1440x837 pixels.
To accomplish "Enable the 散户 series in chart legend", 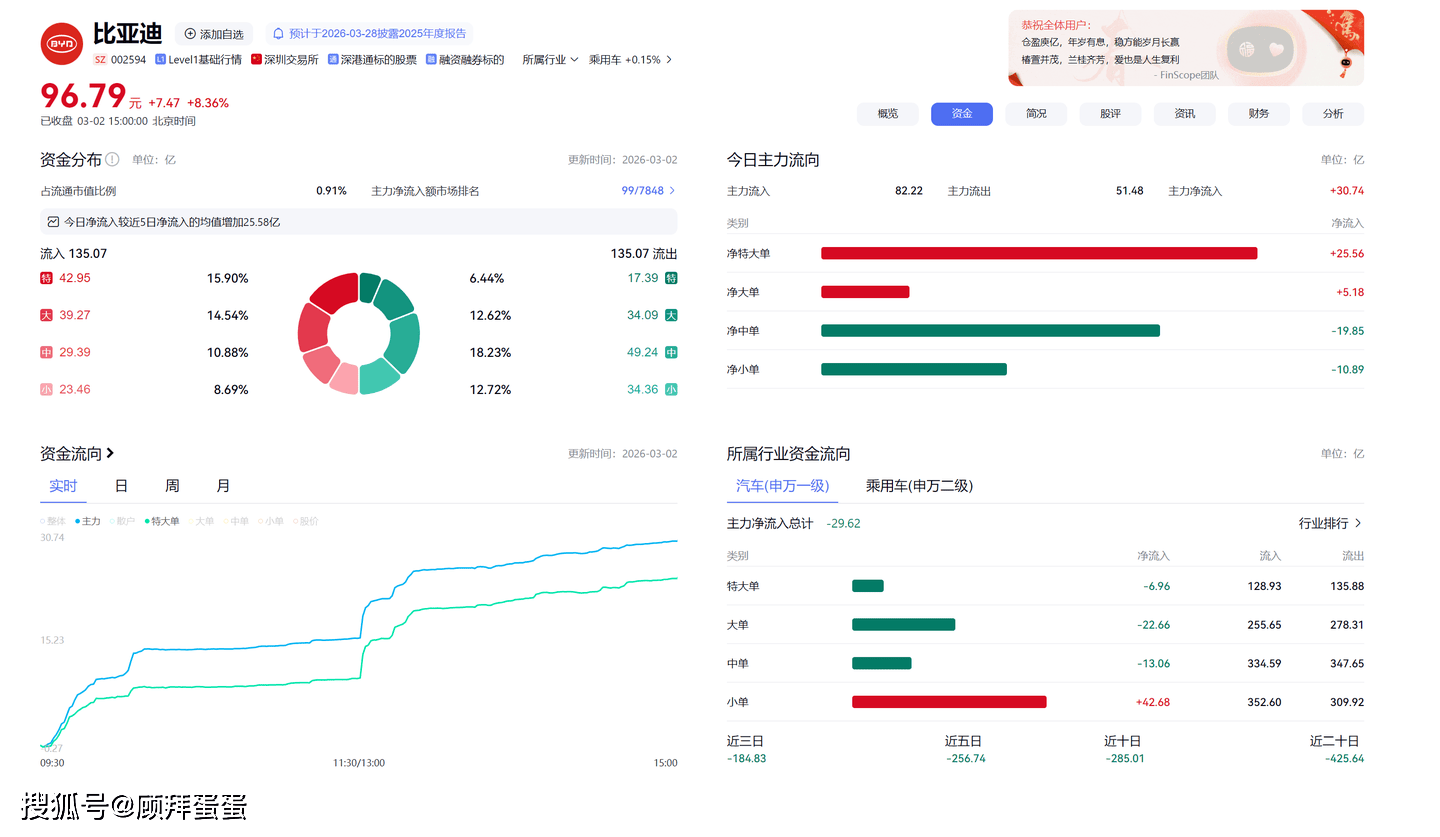I will [x=123, y=521].
